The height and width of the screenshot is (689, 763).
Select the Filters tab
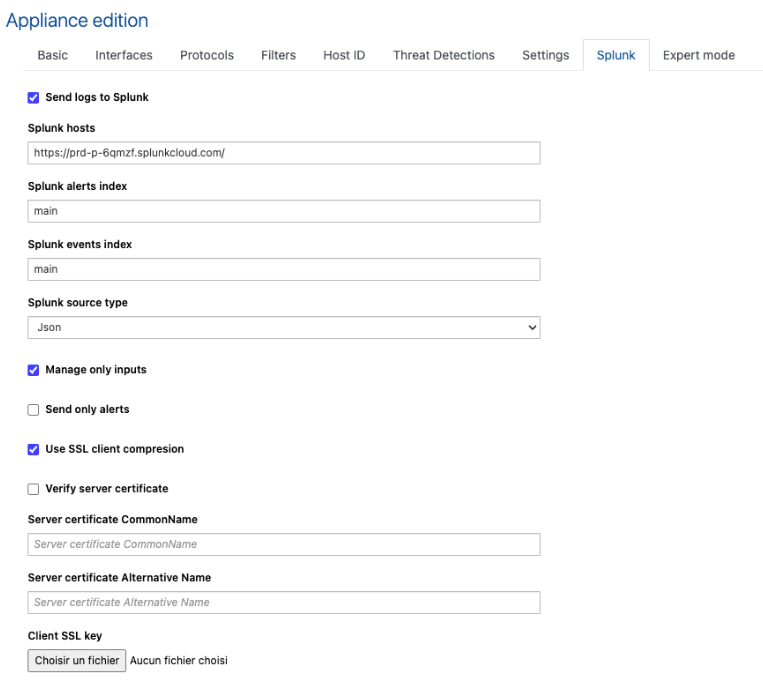(x=278, y=55)
